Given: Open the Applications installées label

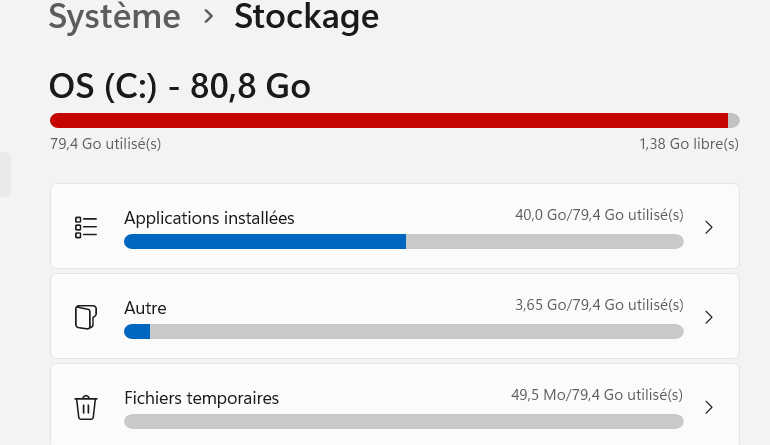Looking at the screenshot, I should [209, 217].
